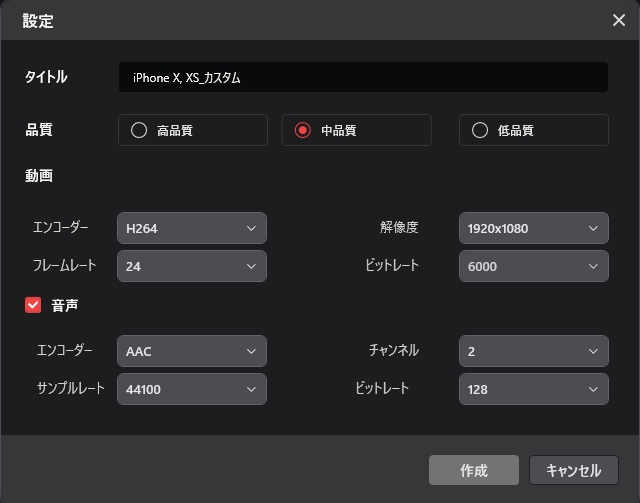The image size is (640, 503).
Task: Click the 動画 section heading
Action: click(39, 176)
